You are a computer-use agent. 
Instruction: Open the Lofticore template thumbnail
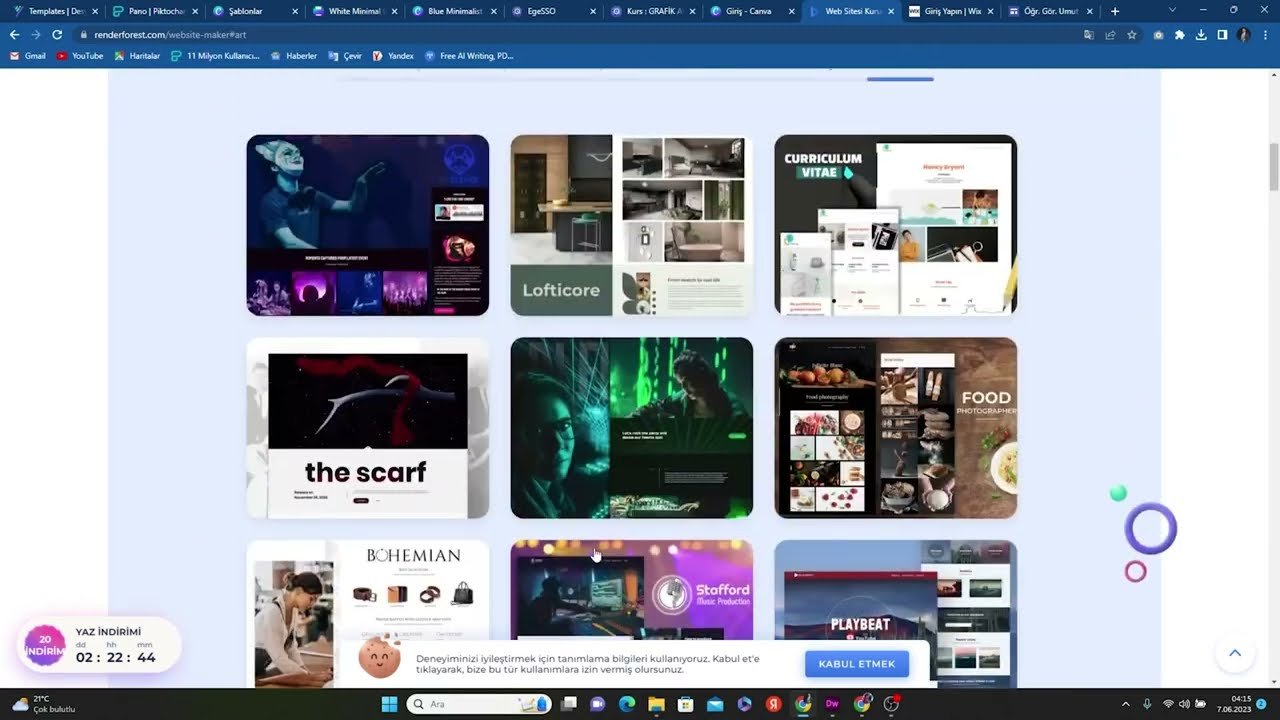click(x=632, y=225)
